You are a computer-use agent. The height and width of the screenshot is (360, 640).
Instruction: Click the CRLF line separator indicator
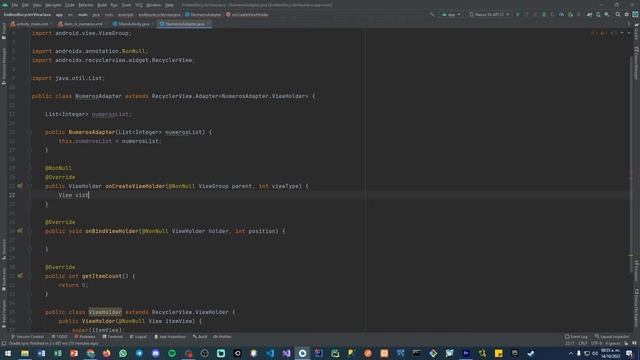pyautogui.click(x=582, y=344)
